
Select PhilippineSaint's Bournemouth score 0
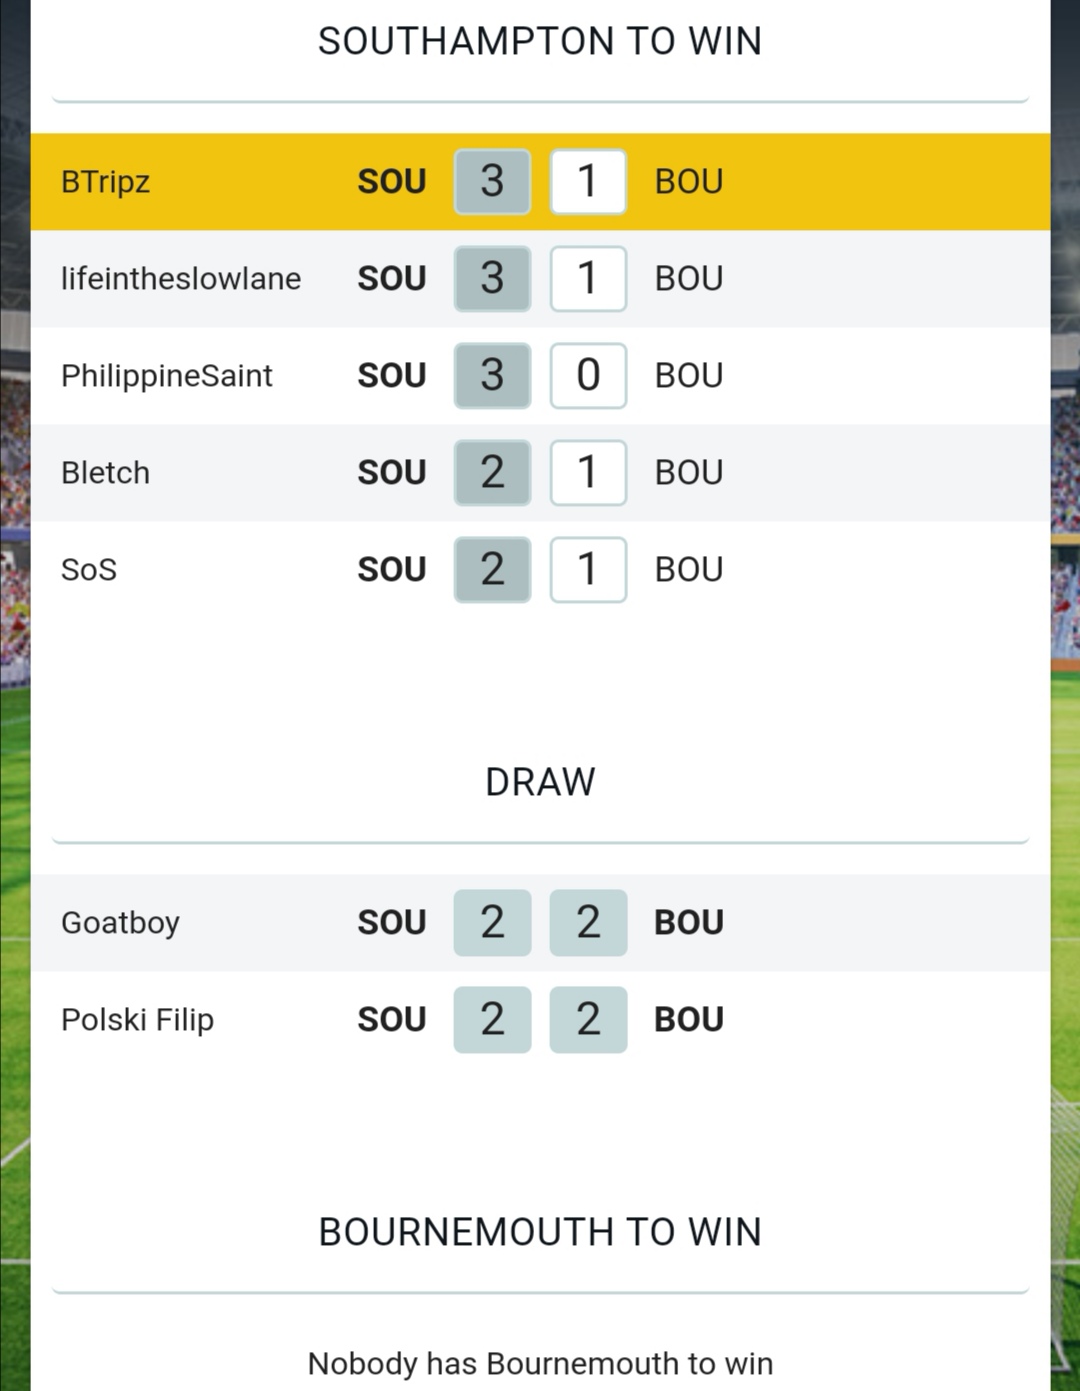pos(588,376)
